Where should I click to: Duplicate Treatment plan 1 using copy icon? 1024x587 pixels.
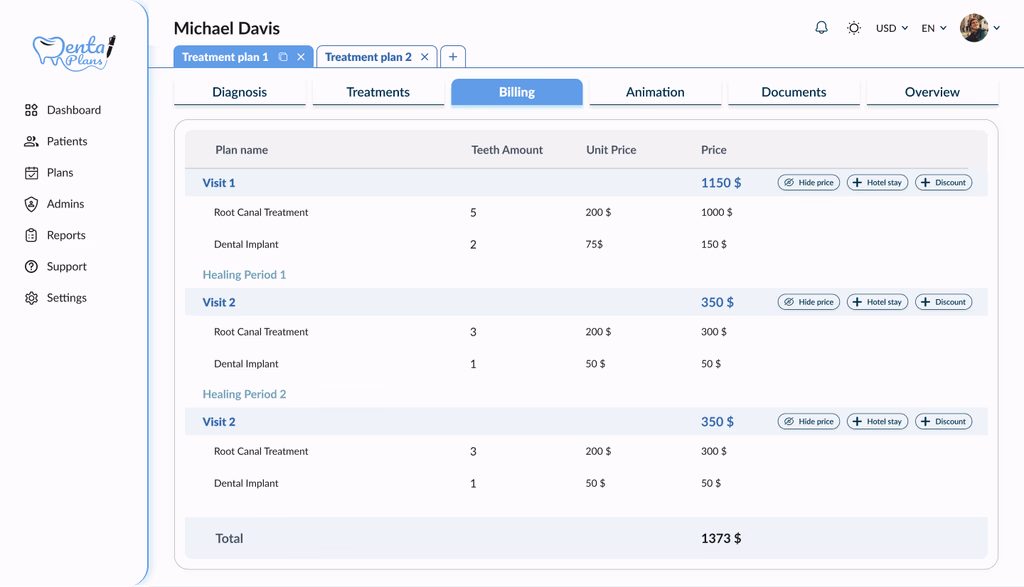coord(283,57)
